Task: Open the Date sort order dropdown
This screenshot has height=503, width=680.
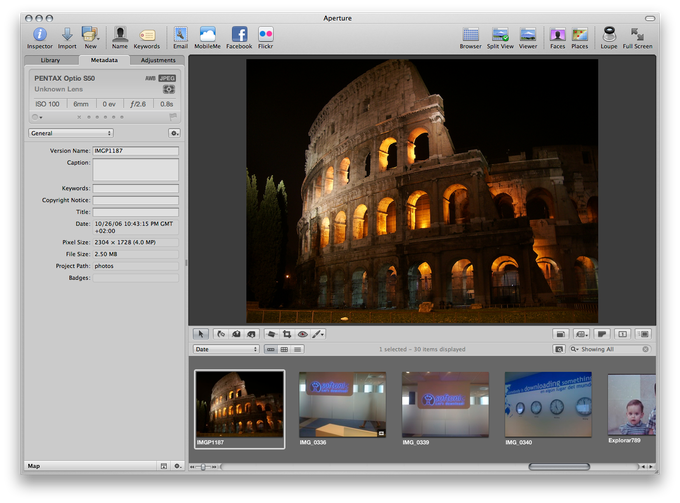Action: [x=226, y=349]
